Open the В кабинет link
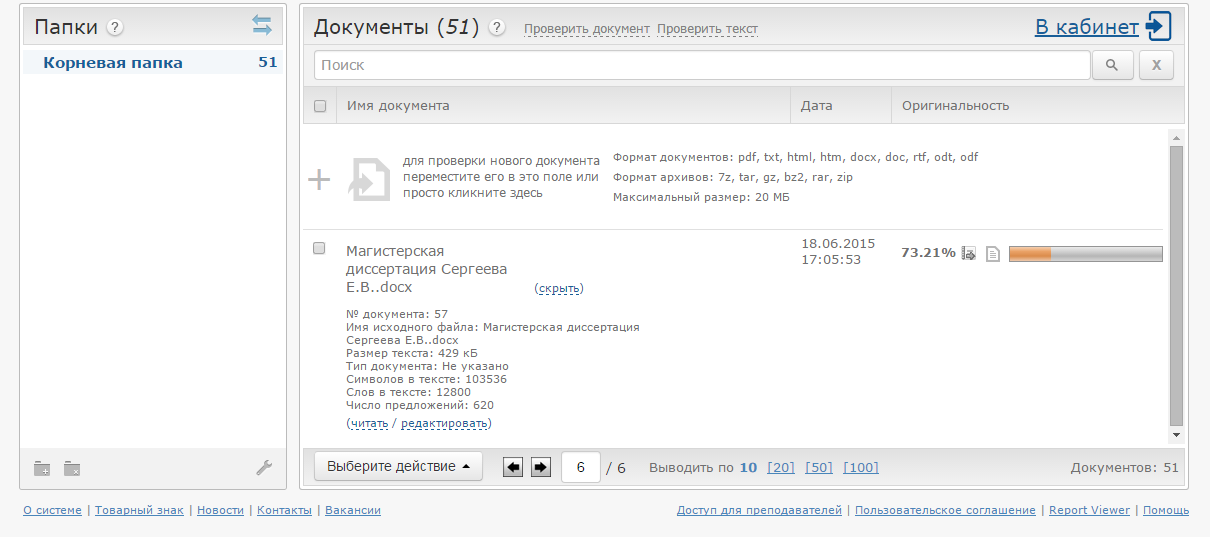Viewport: 1210px width, 537px height. click(1086, 27)
